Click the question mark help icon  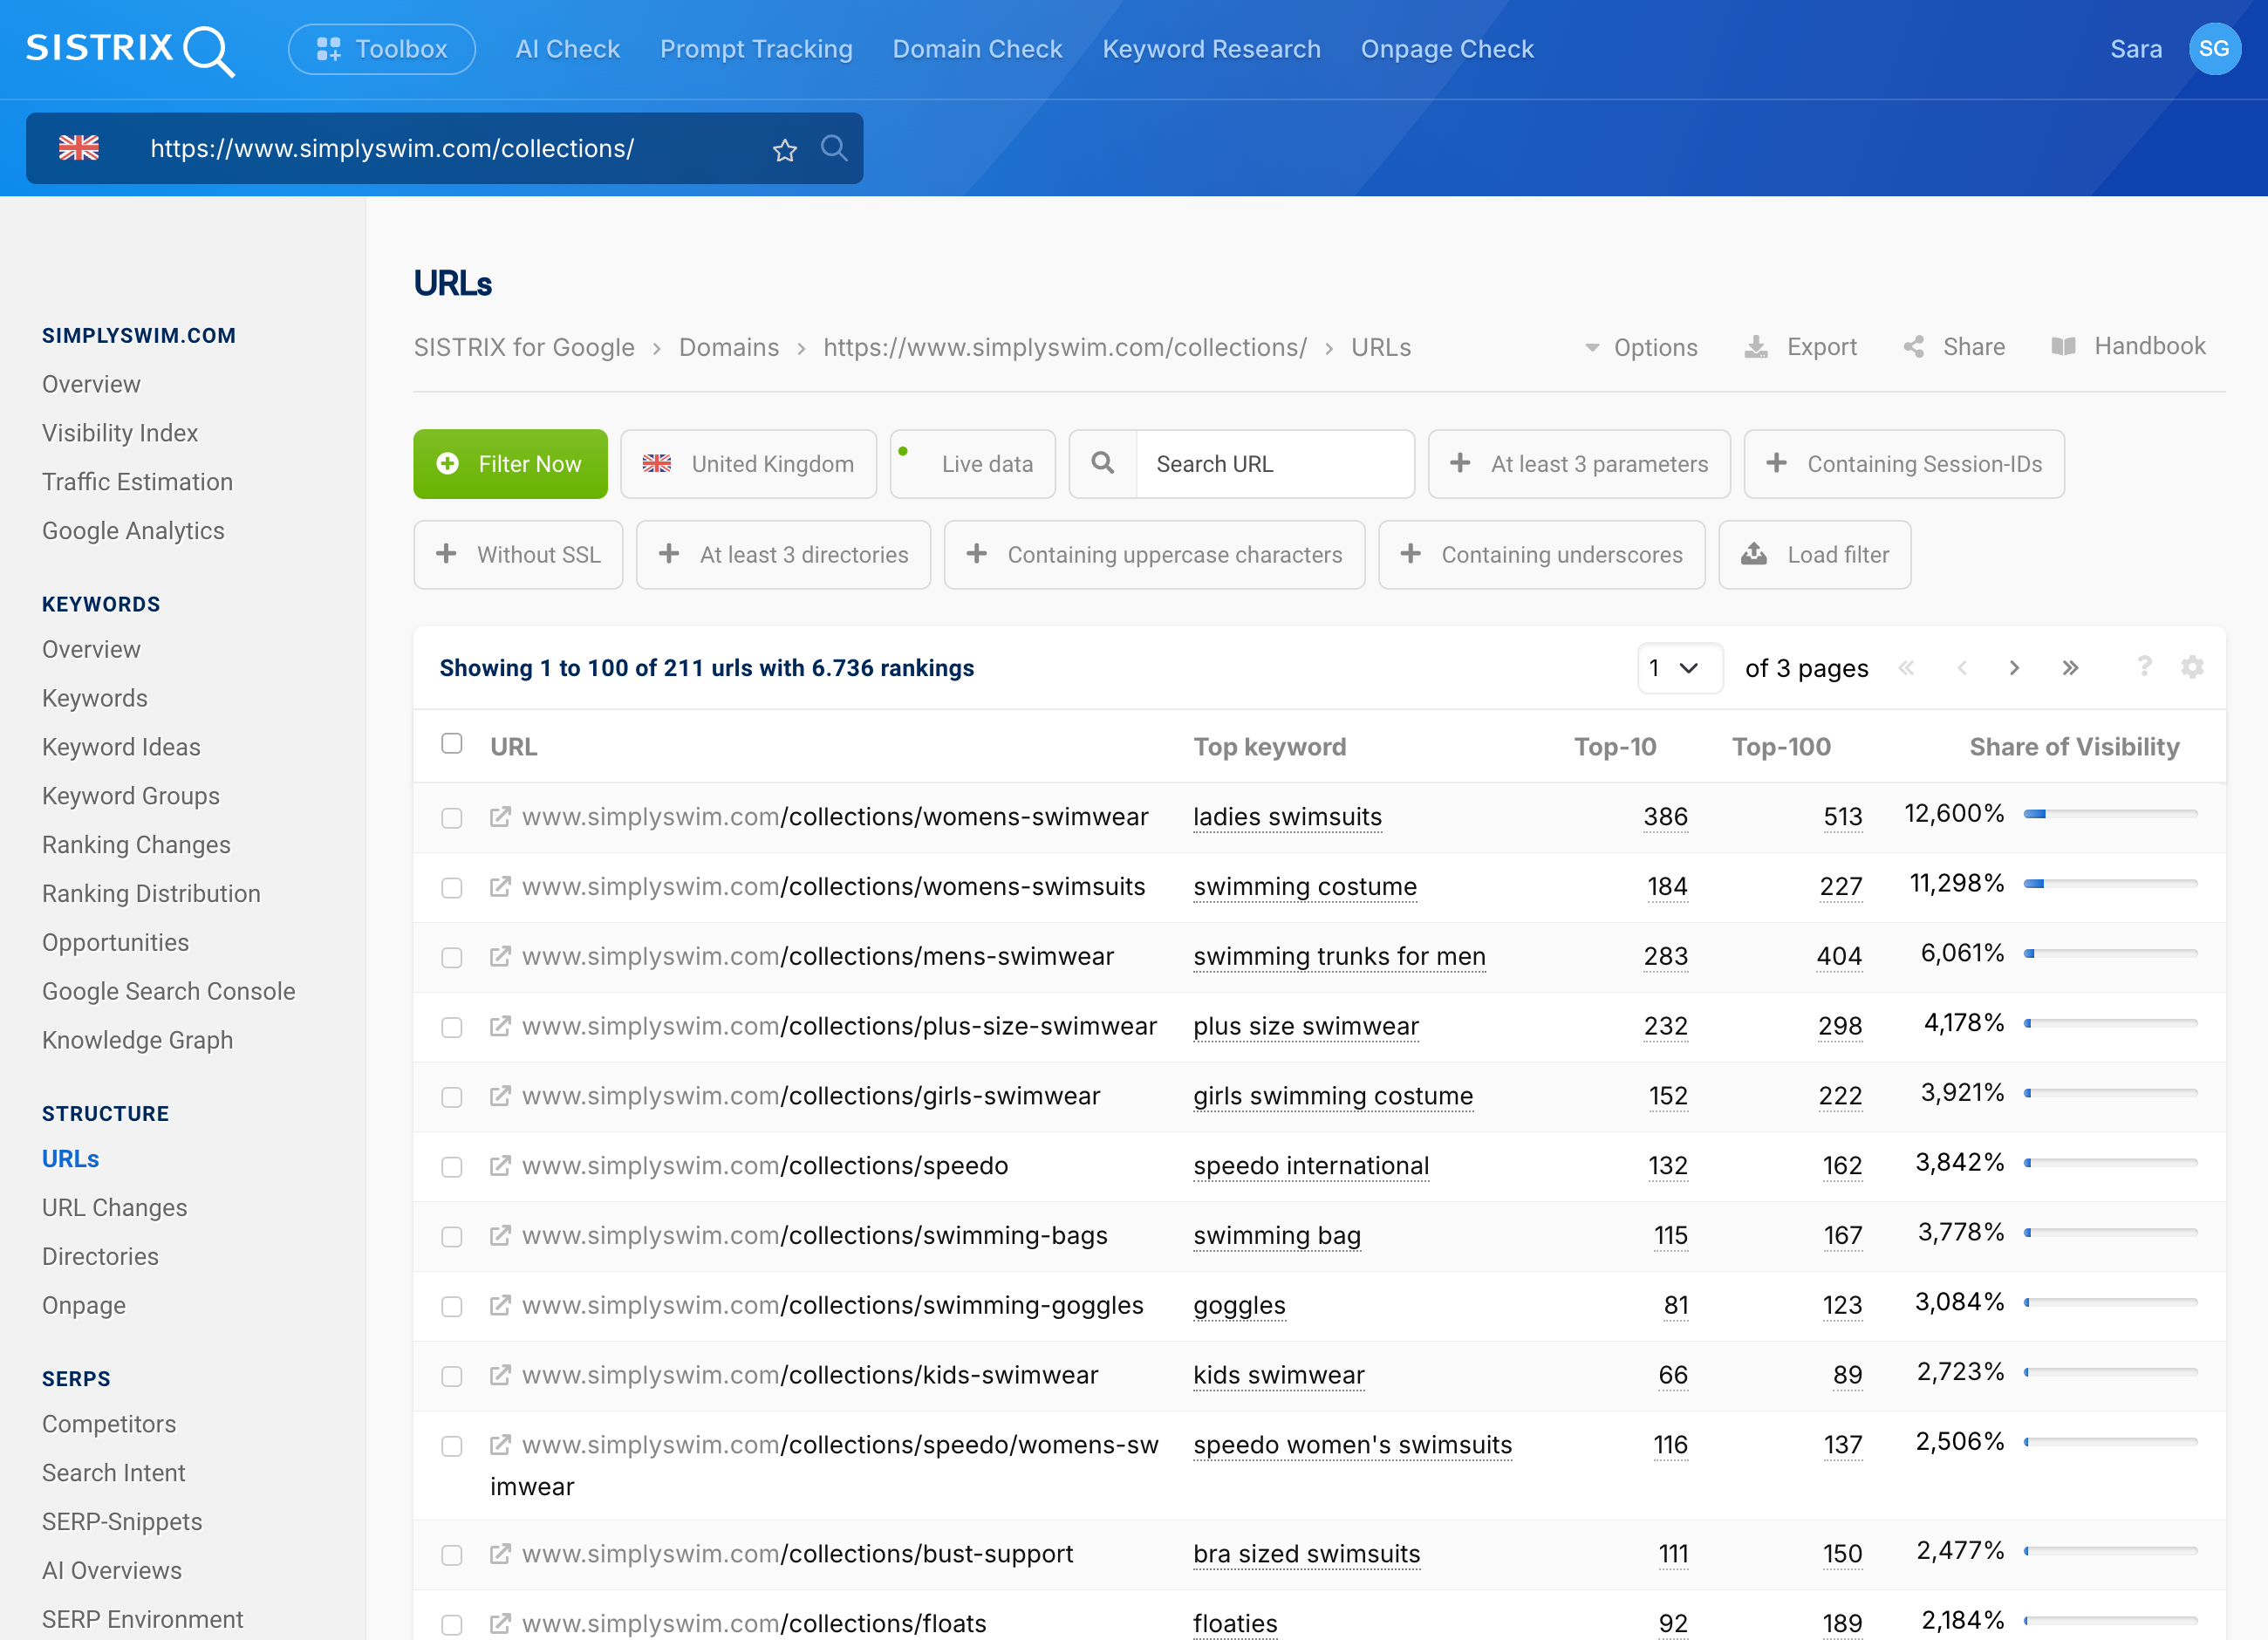[2144, 666]
